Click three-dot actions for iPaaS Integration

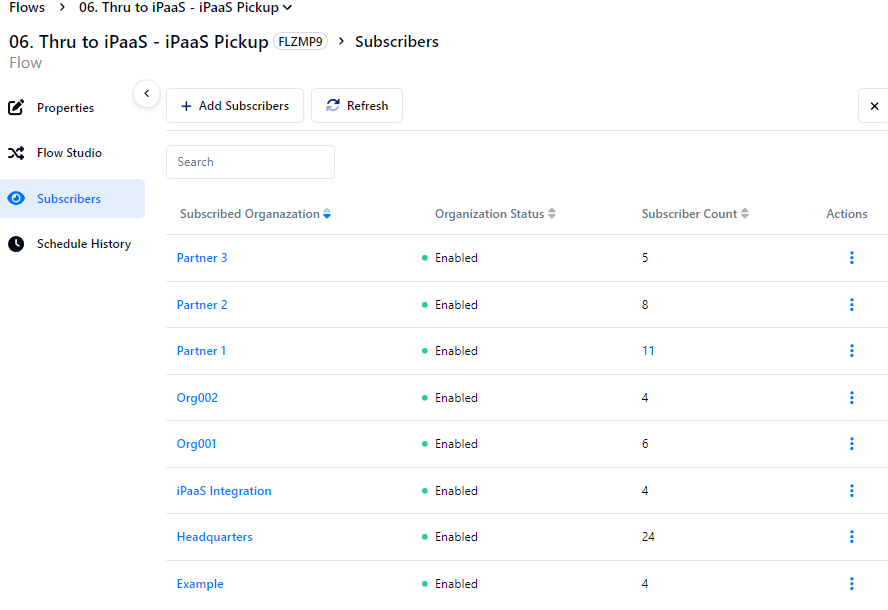click(851, 491)
